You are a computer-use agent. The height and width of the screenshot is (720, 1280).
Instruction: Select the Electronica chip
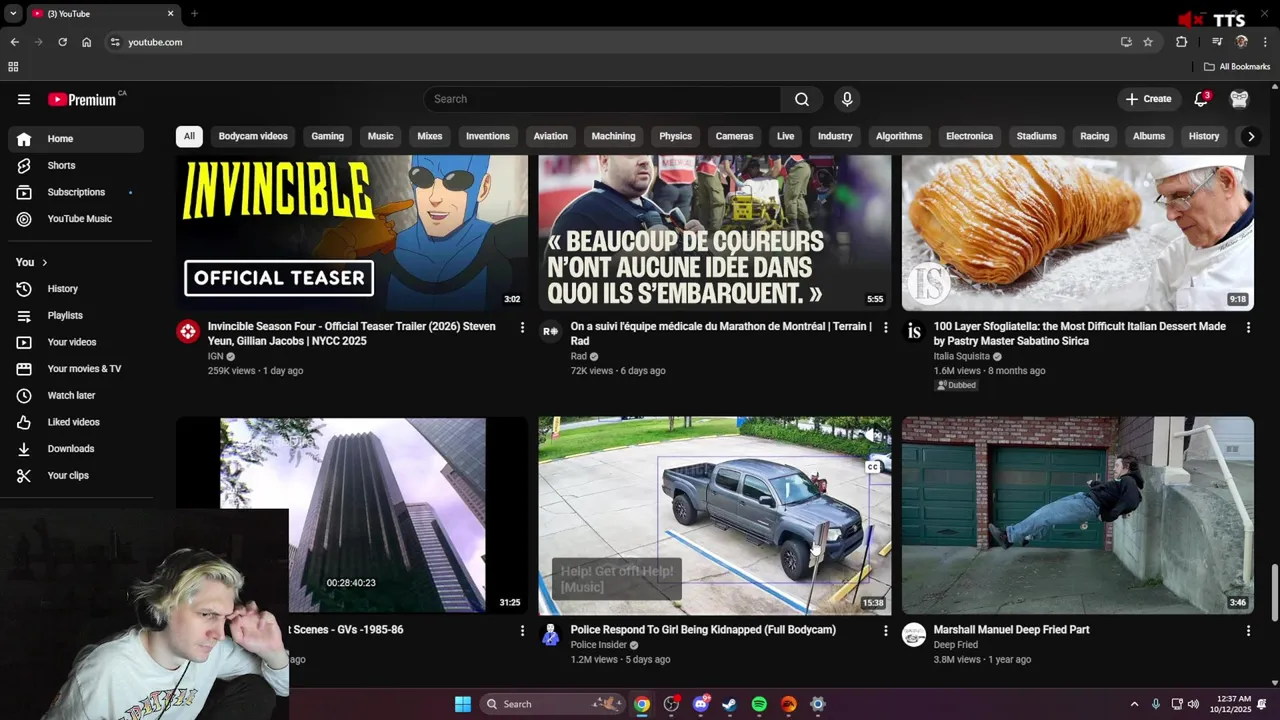pos(969,136)
